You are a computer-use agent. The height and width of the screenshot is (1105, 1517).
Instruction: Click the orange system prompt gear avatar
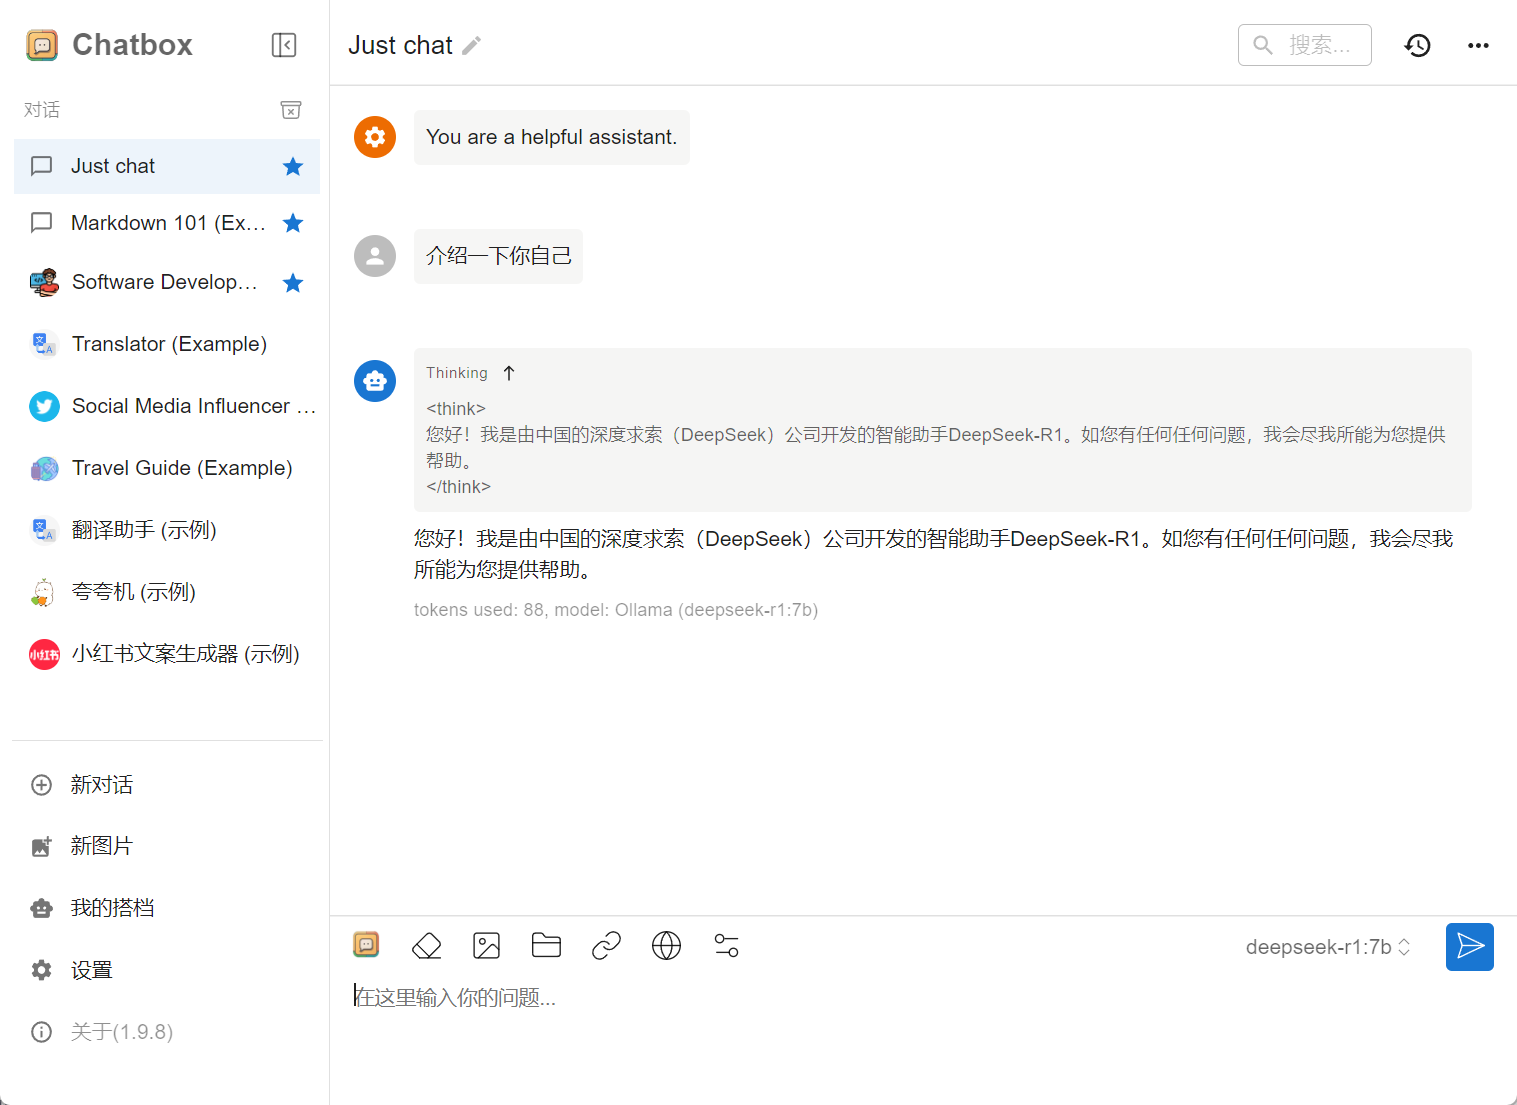click(x=375, y=137)
